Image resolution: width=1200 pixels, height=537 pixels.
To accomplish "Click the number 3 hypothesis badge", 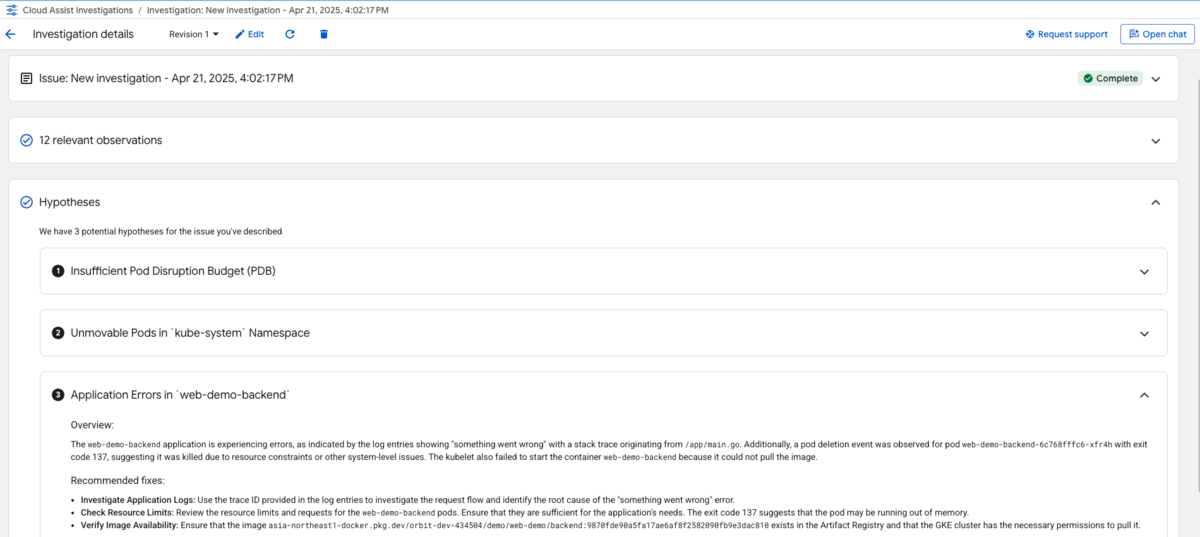I will (58, 395).
